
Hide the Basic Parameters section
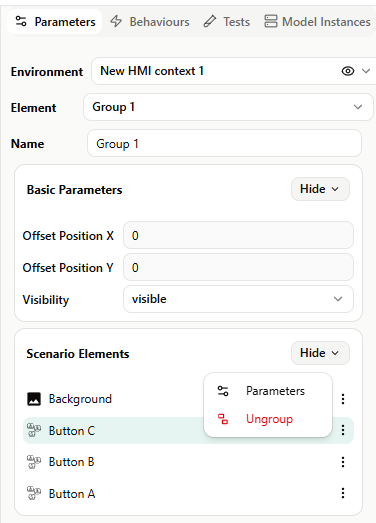[x=320, y=189]
